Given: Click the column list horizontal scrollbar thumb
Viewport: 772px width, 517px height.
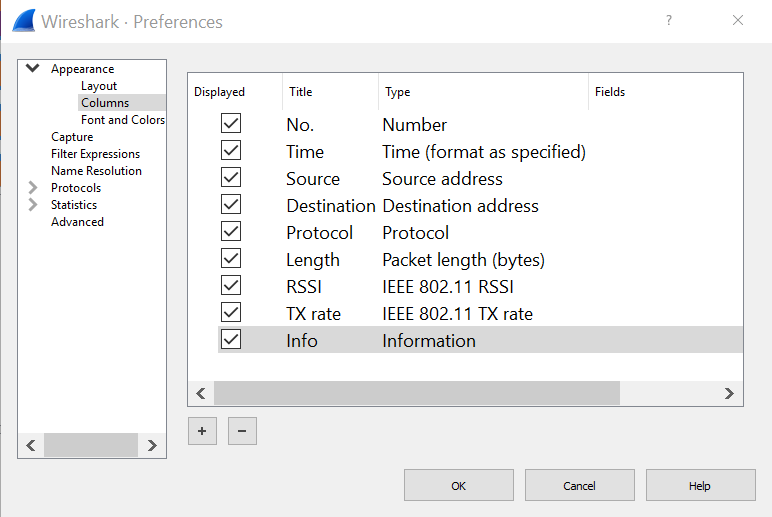Looking at the screenshot, I should coord(417,393).
